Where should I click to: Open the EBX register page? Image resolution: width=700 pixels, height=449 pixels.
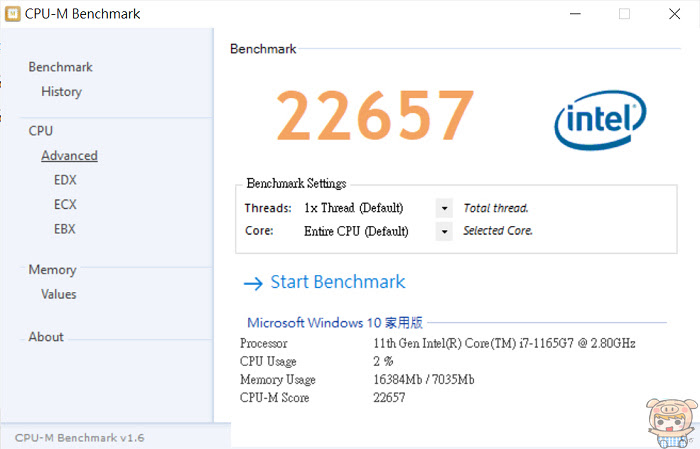click(x=65, y=229)
